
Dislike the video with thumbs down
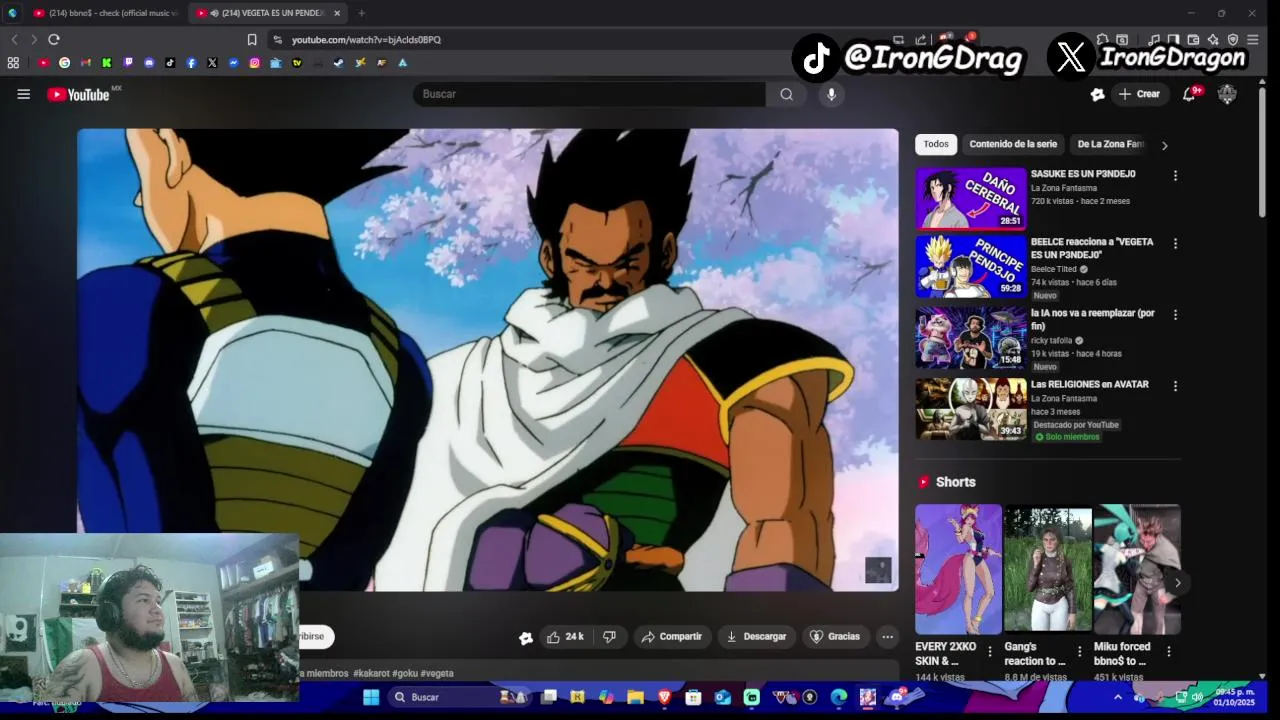(x=609, y=636)
